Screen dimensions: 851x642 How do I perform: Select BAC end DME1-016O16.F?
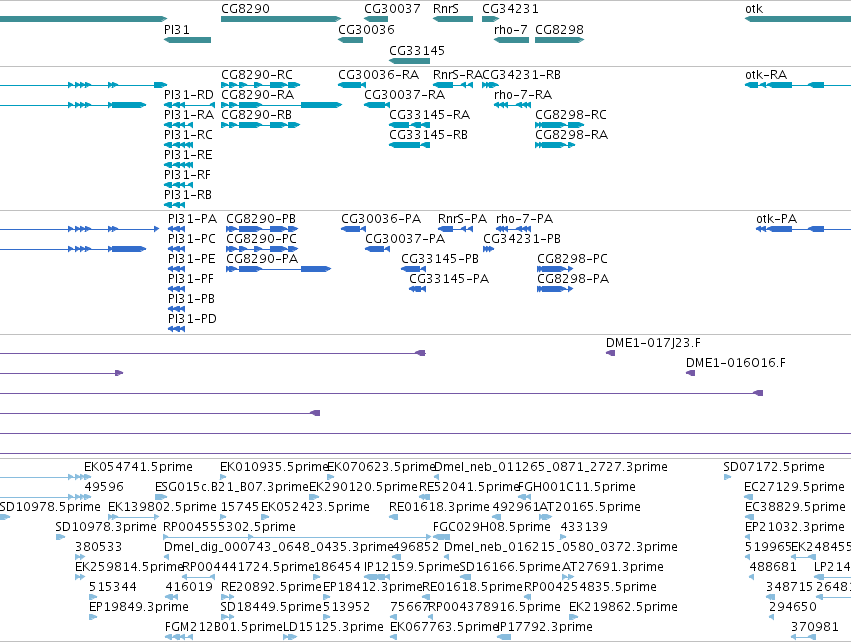coord(690,373)
